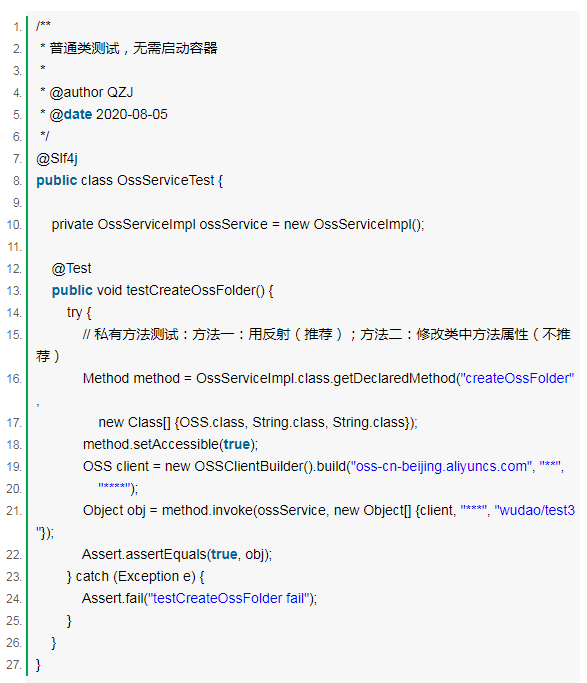Click the public keyword on line 8
587x683 pixels.
[57, 180]
